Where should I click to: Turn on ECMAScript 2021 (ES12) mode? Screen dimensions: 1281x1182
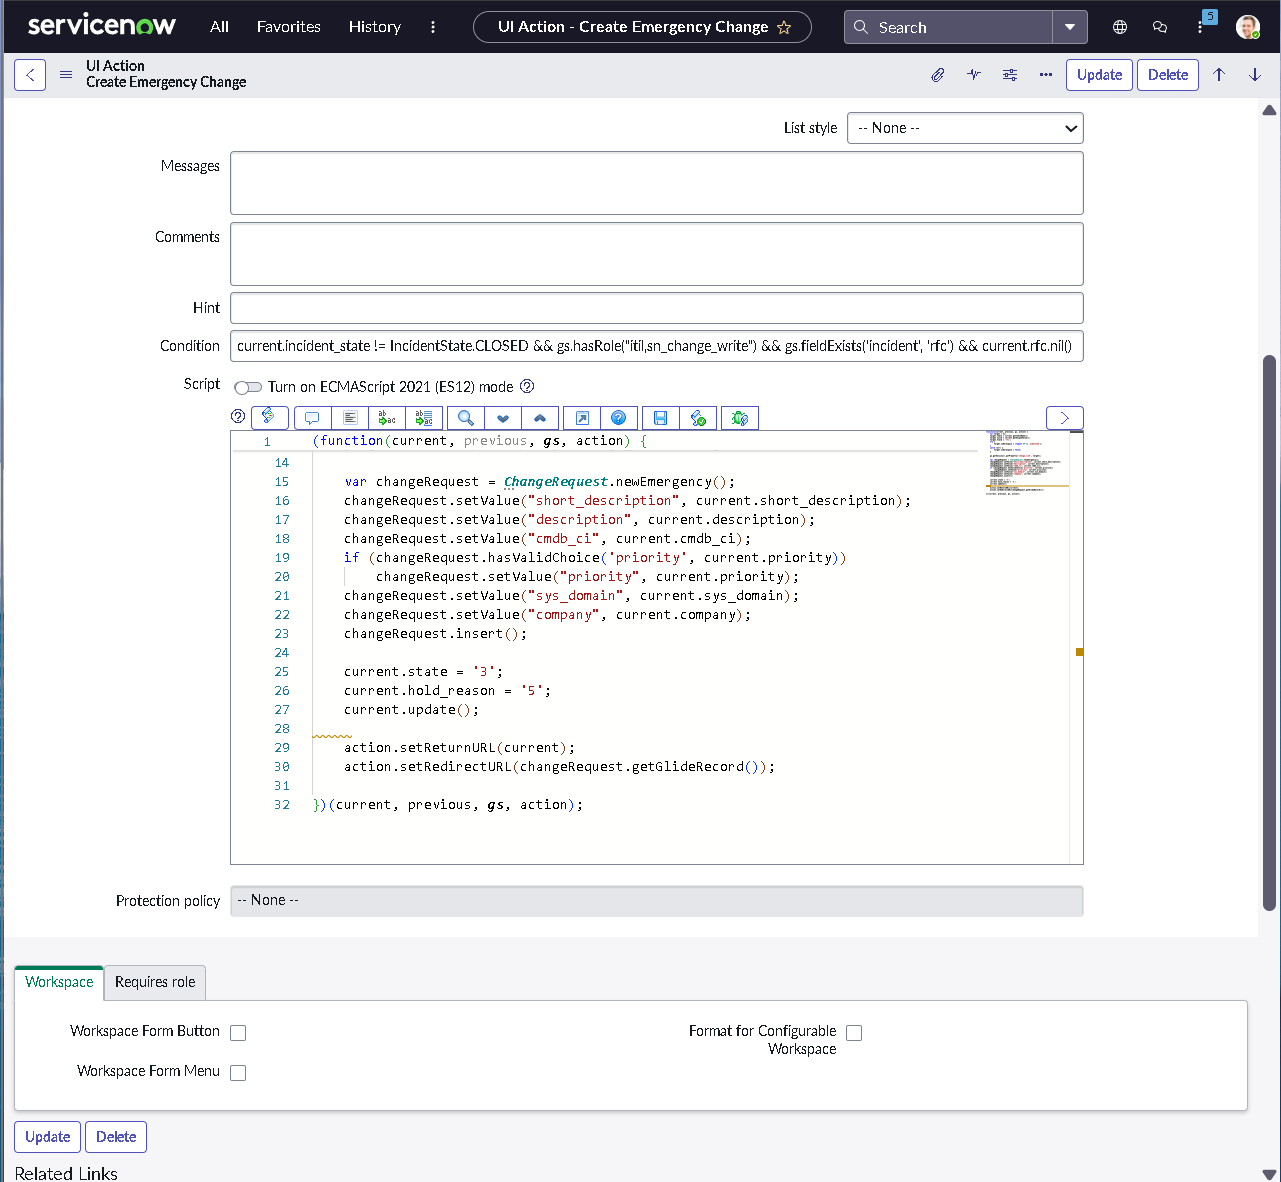[248, 388]
